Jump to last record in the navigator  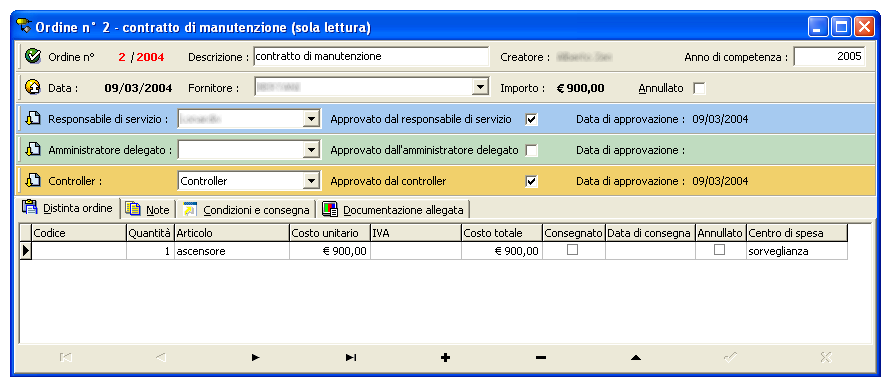351,357
